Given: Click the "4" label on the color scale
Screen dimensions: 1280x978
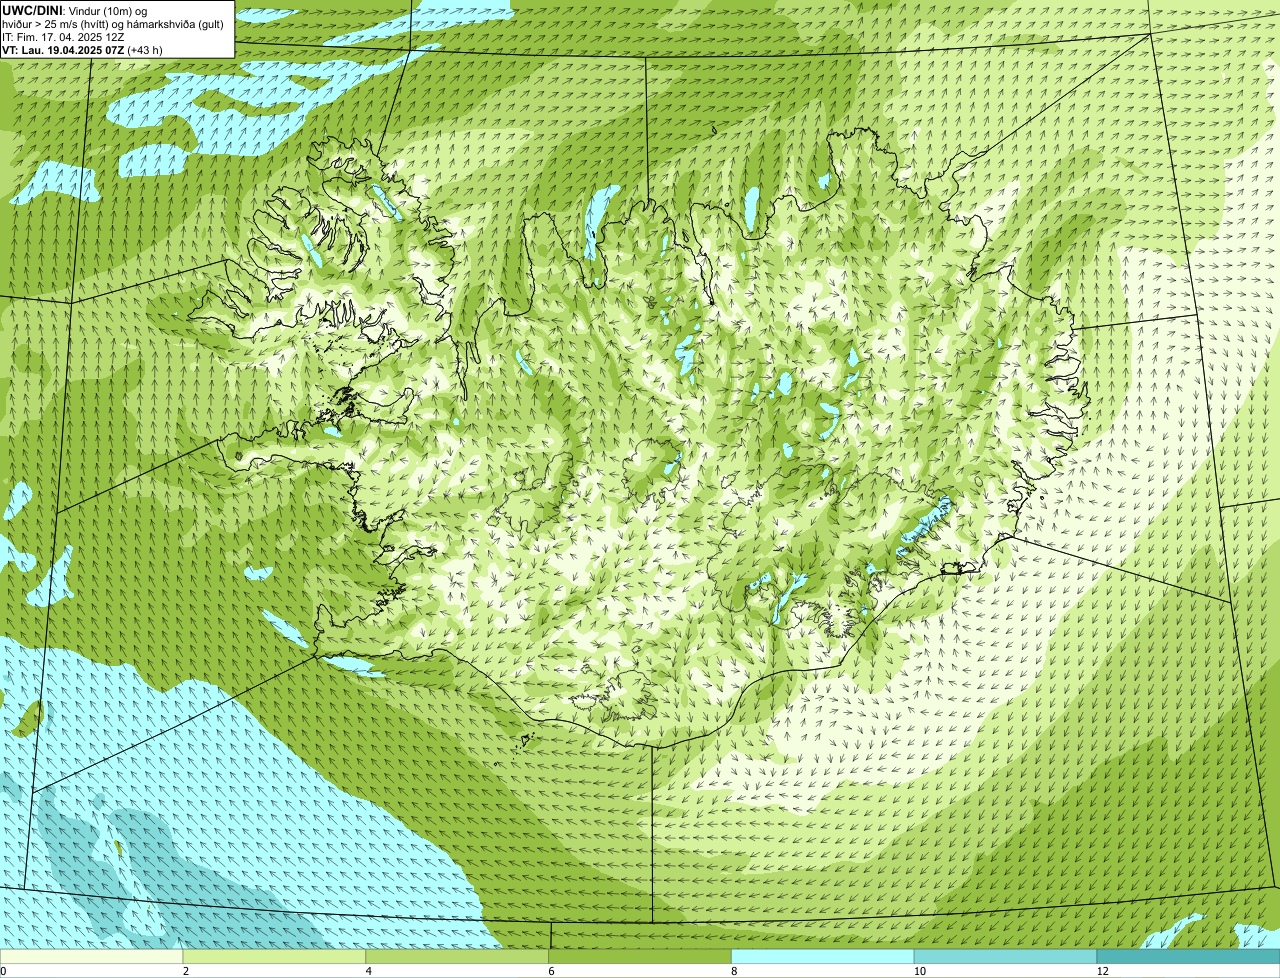Looking at the screenshot, I should click(x=369, y=971).
